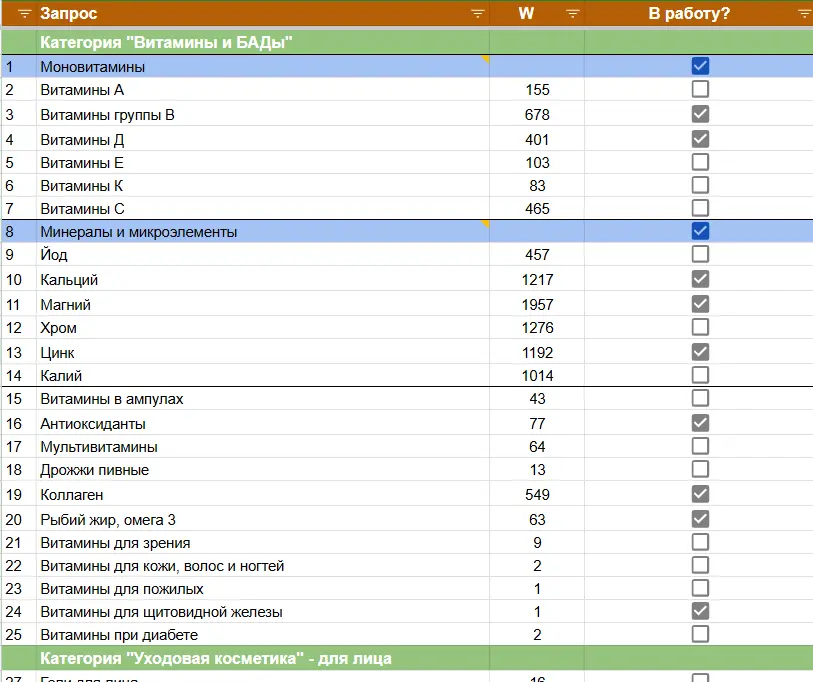
Task: Untick the Рыбий жир, омега 3 checkbox
Action: (700, 519)
